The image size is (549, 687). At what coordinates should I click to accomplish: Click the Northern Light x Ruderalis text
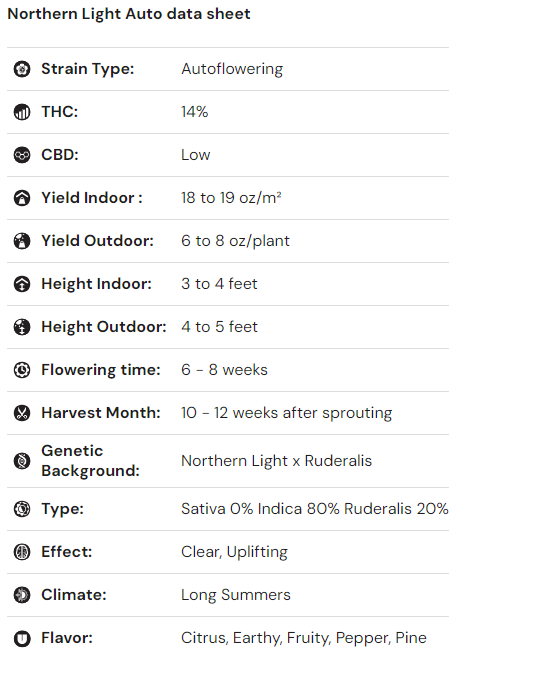(x=276, y=461)
